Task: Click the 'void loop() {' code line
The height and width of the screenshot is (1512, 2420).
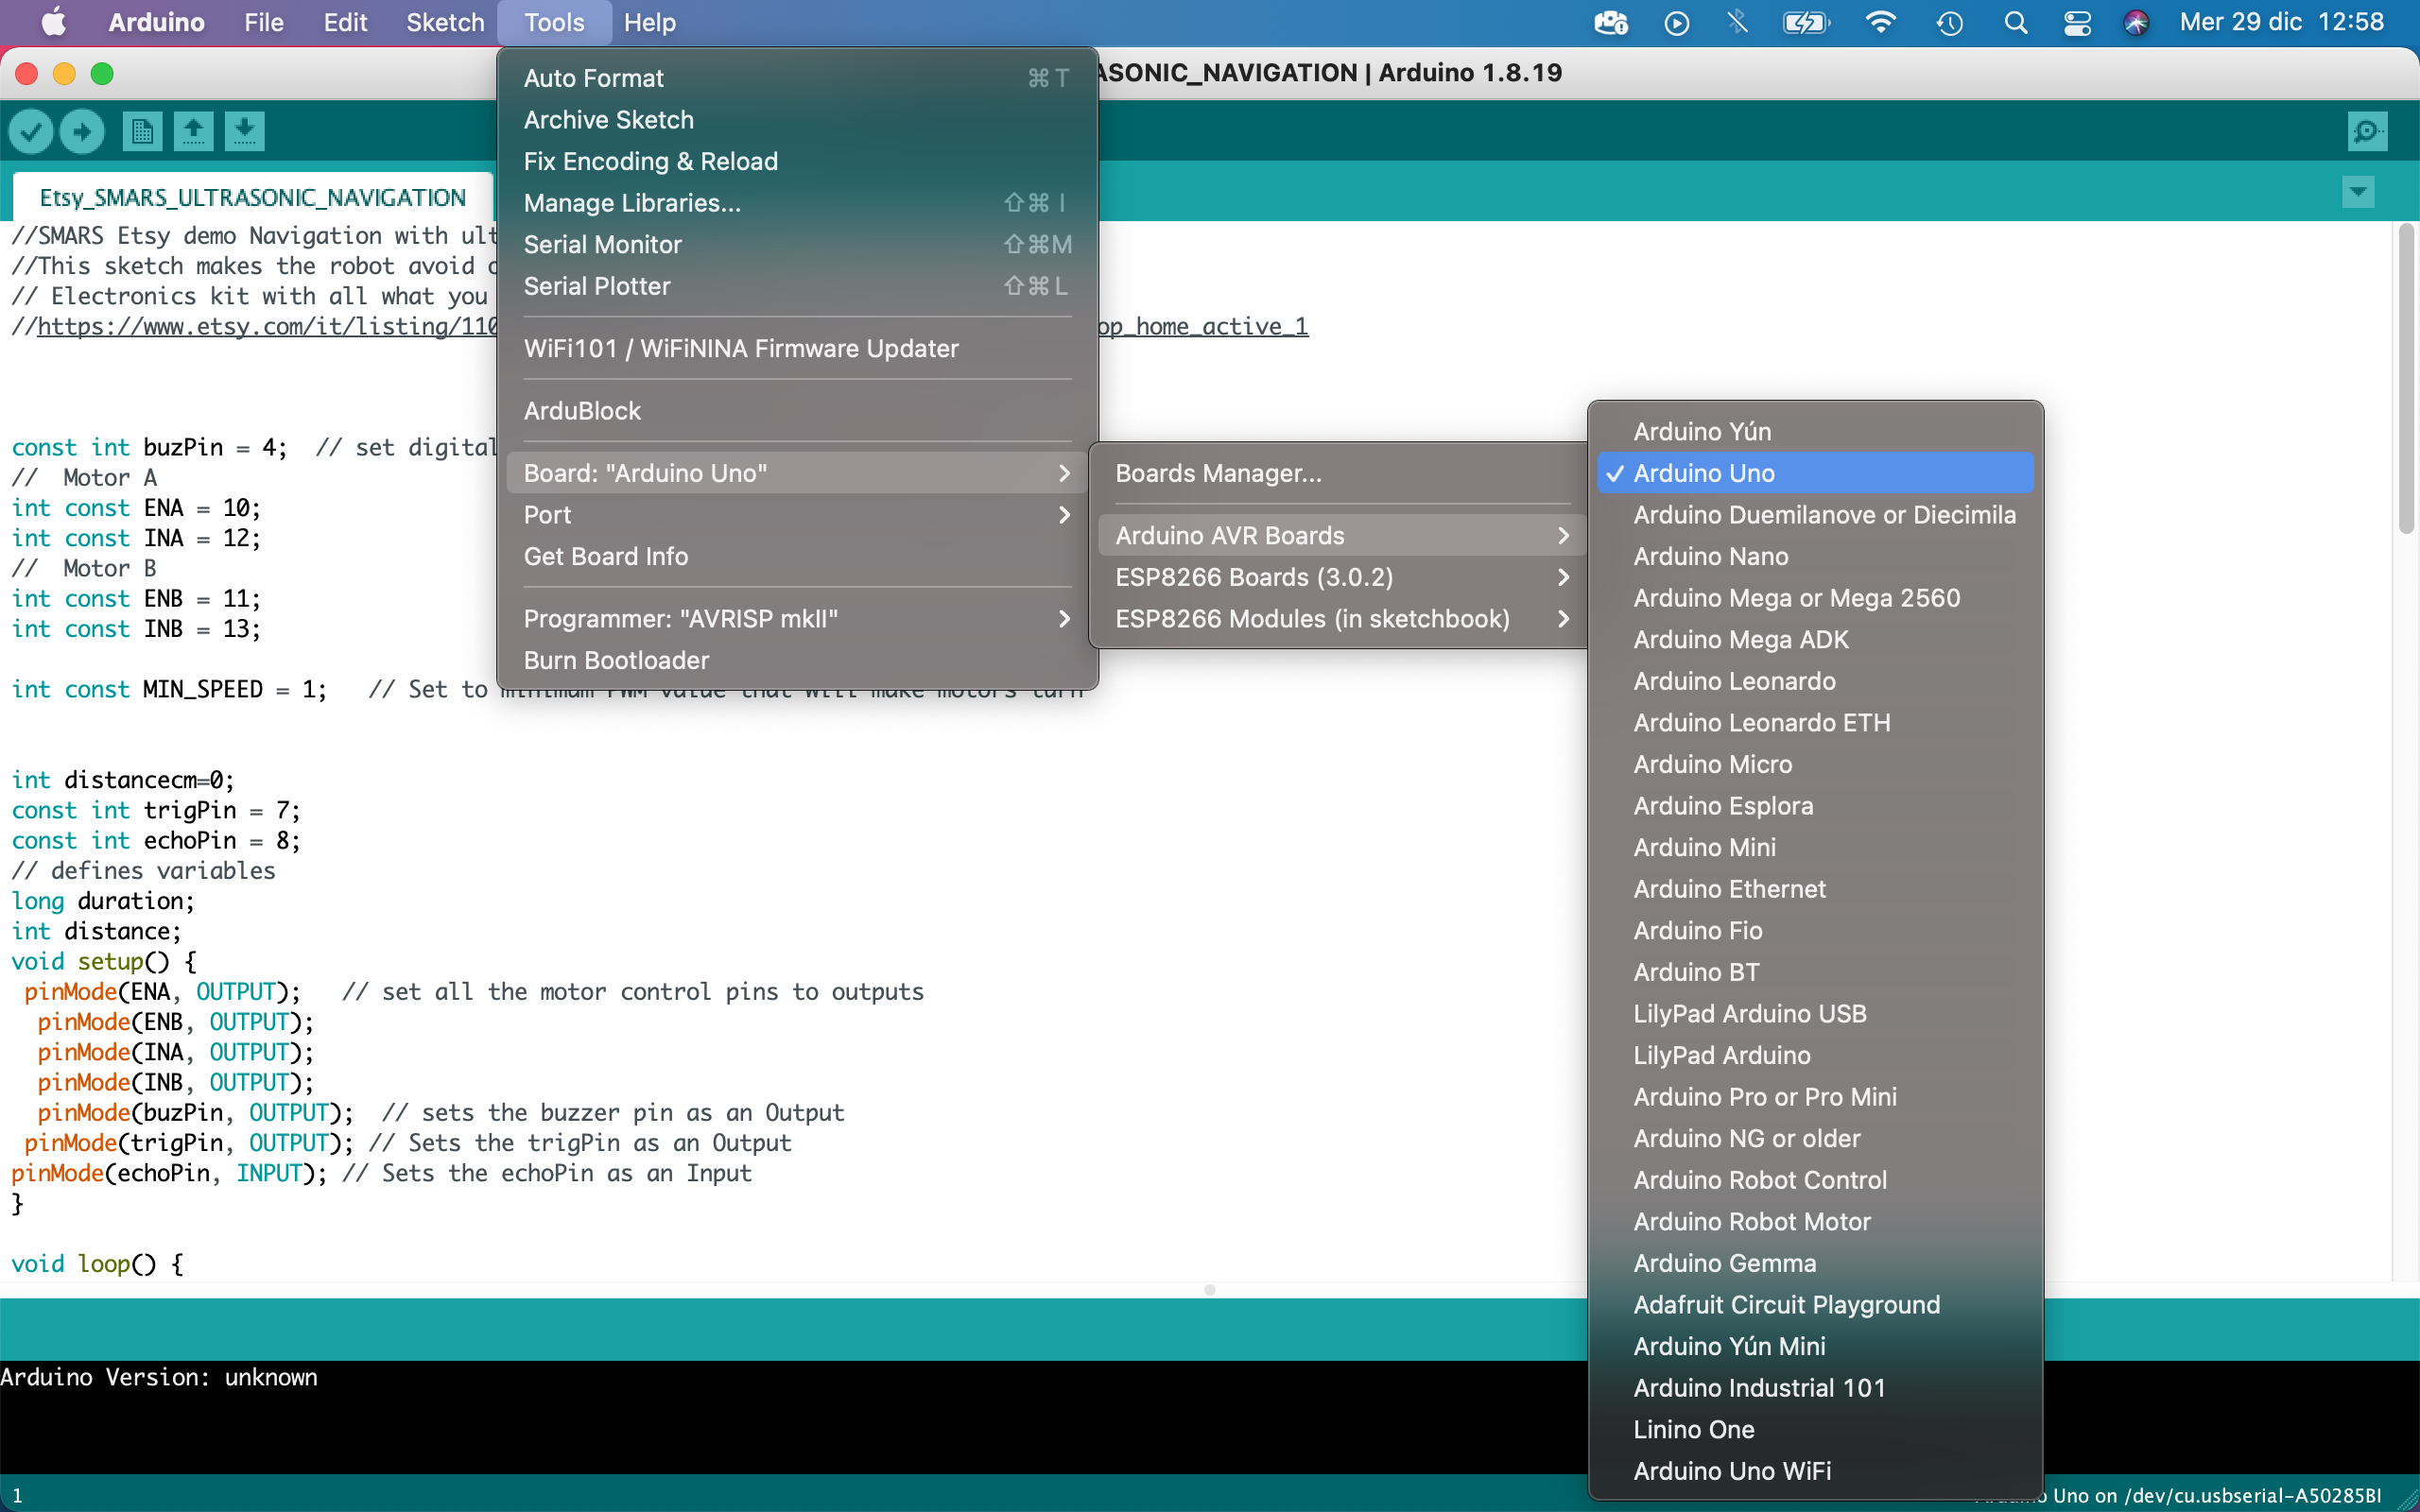Action: (97, 1264)
